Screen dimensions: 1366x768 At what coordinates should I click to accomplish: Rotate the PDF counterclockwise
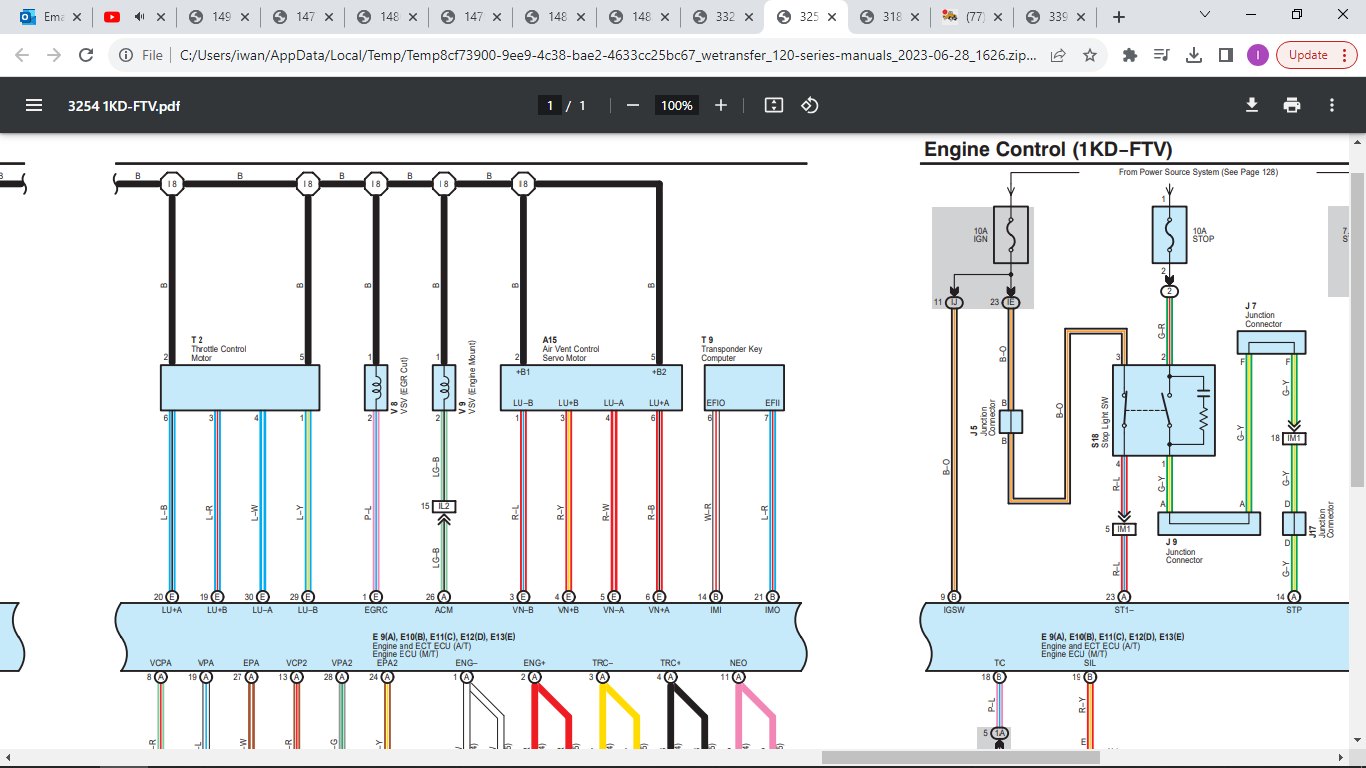pyautogui.click(x=810, y=105)
